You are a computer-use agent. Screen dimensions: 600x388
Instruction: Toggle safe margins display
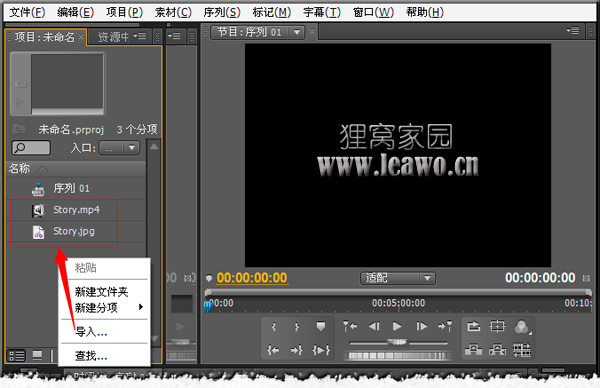click(497, 326)
